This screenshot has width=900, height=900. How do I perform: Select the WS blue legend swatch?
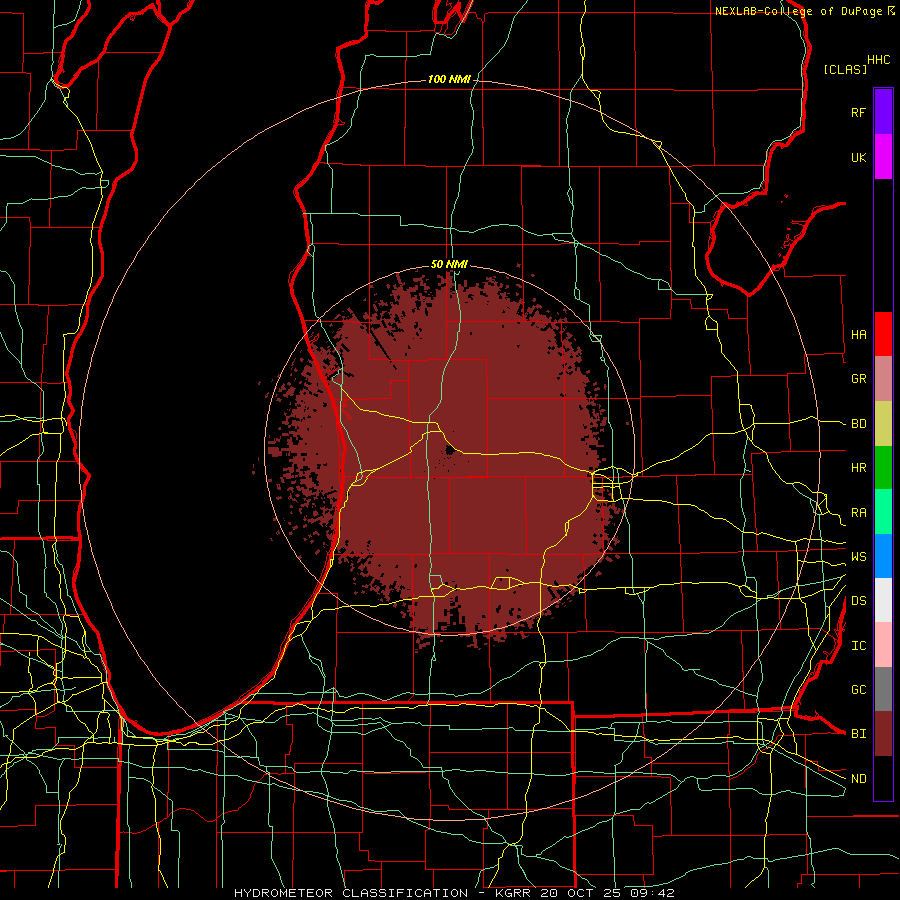pyautogui.click(x=883, y=556)
